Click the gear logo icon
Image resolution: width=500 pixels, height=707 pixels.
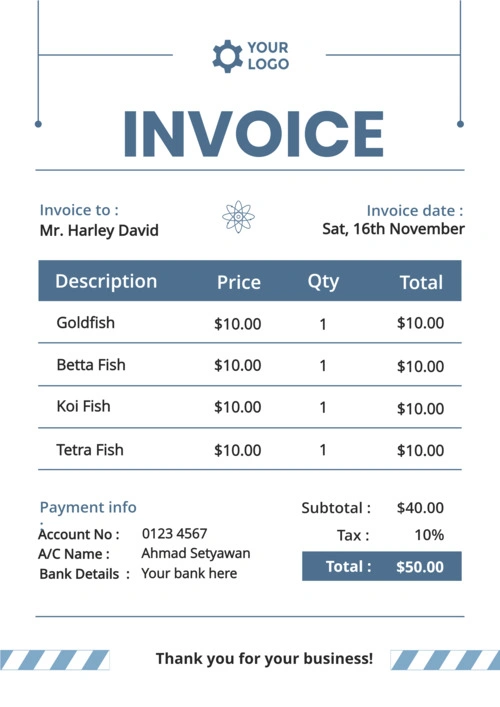click(228, 56)
